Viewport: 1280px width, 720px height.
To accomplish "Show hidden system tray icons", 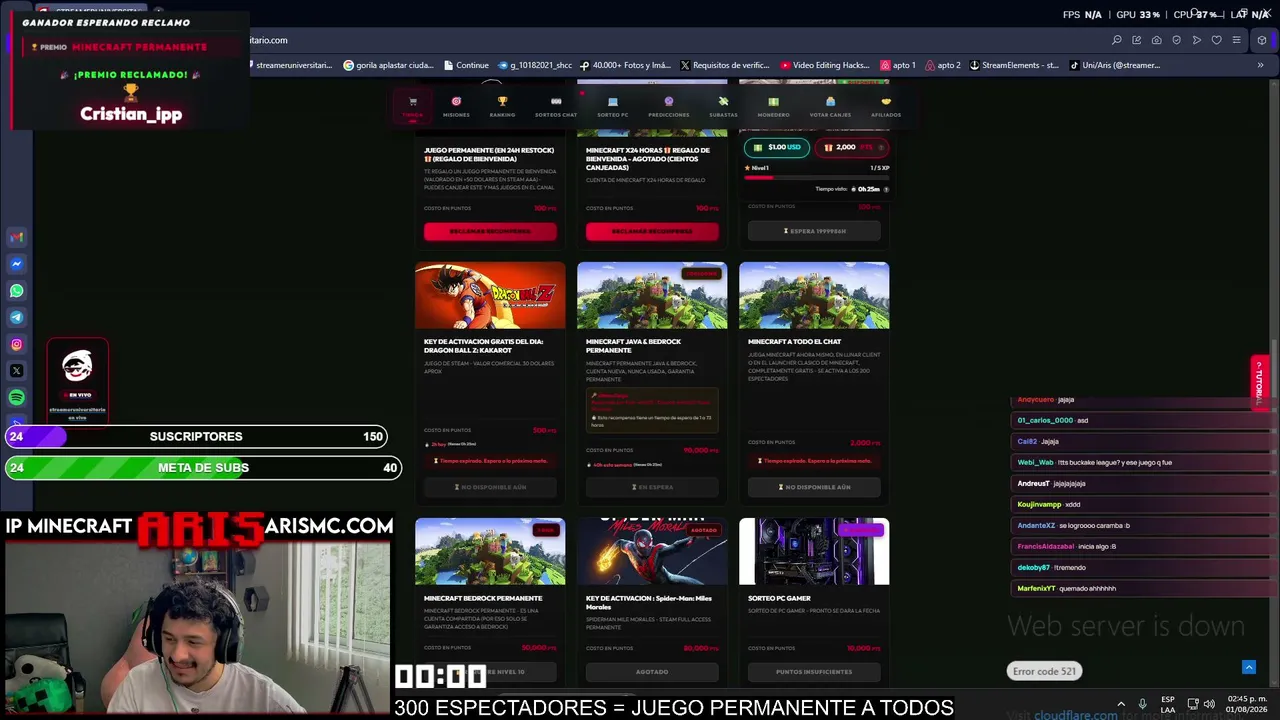I will 1121,704.
